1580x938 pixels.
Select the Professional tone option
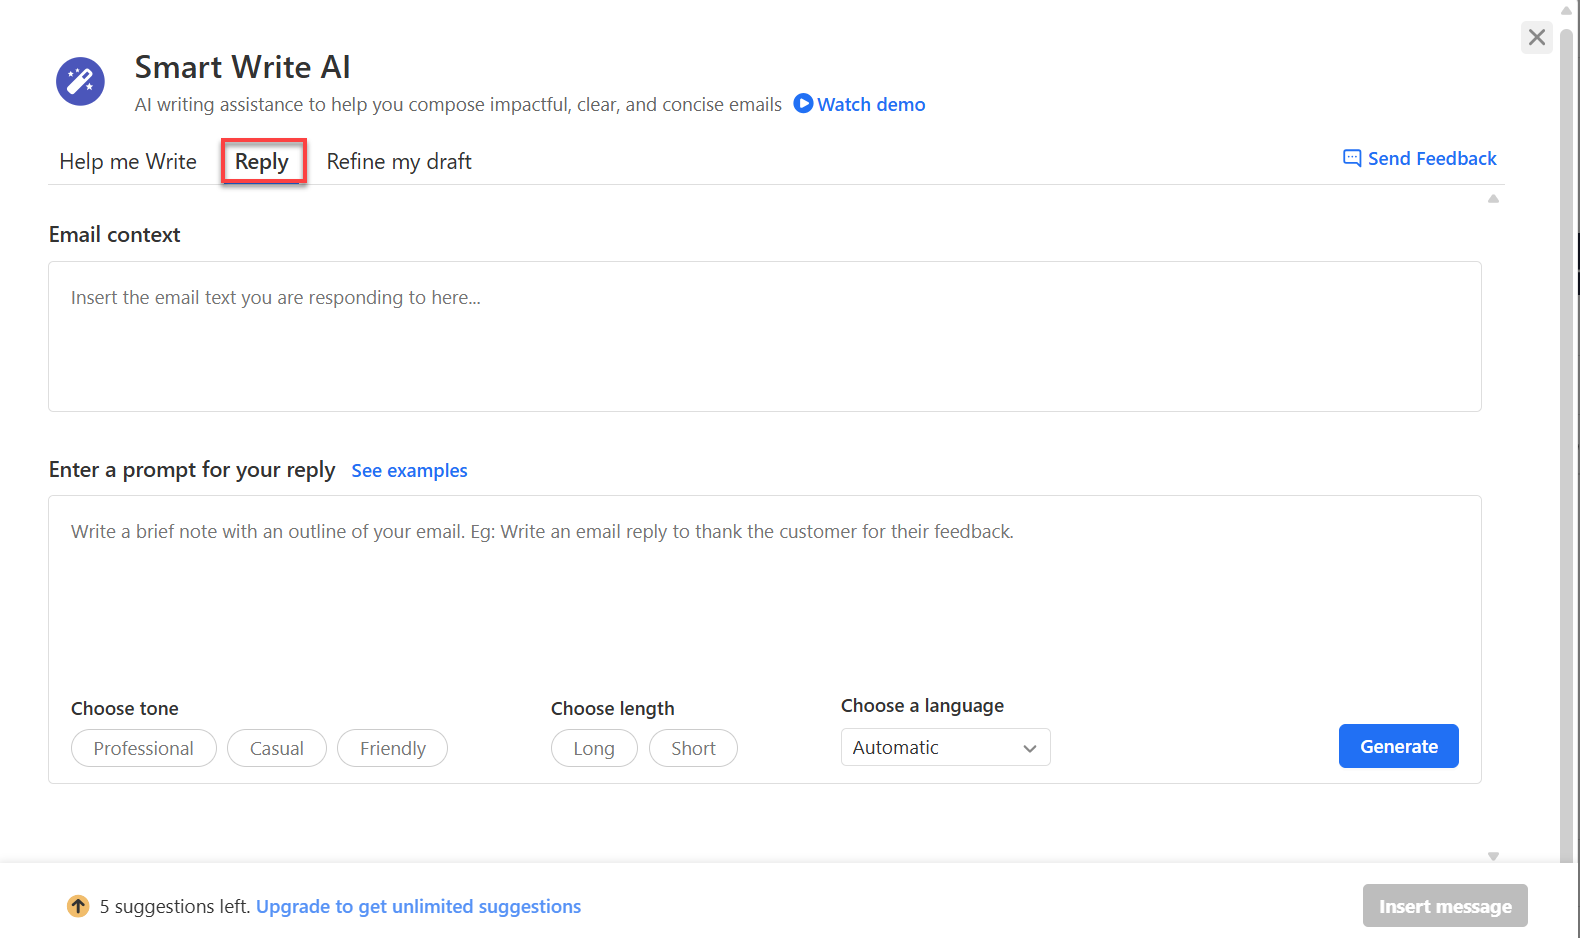[x=144, y=748]
